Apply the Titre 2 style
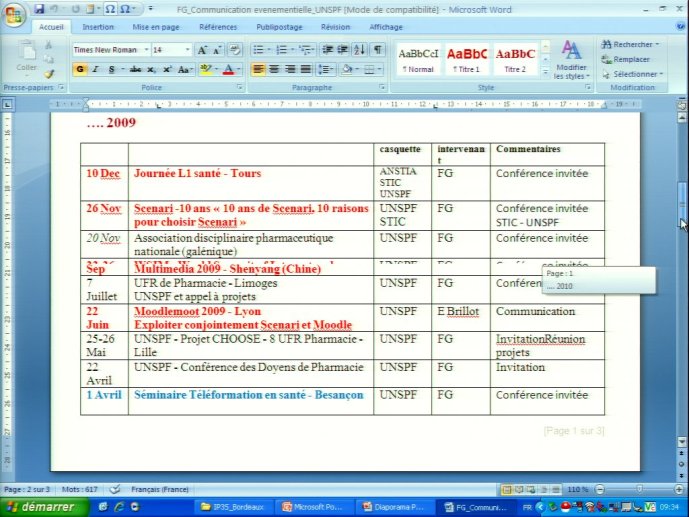The width and height of the screenshot is (689, 517). (515, 60)
